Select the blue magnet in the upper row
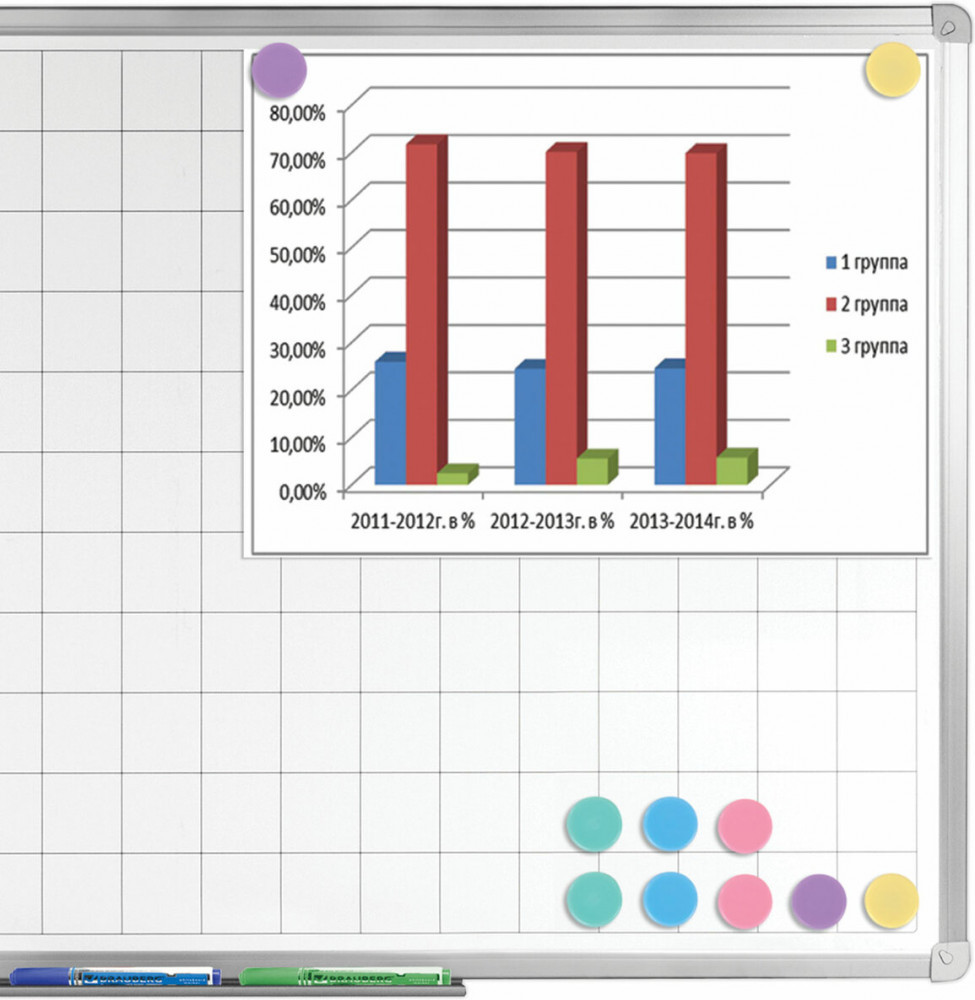 pyautogui.click(x=669, y=825)
